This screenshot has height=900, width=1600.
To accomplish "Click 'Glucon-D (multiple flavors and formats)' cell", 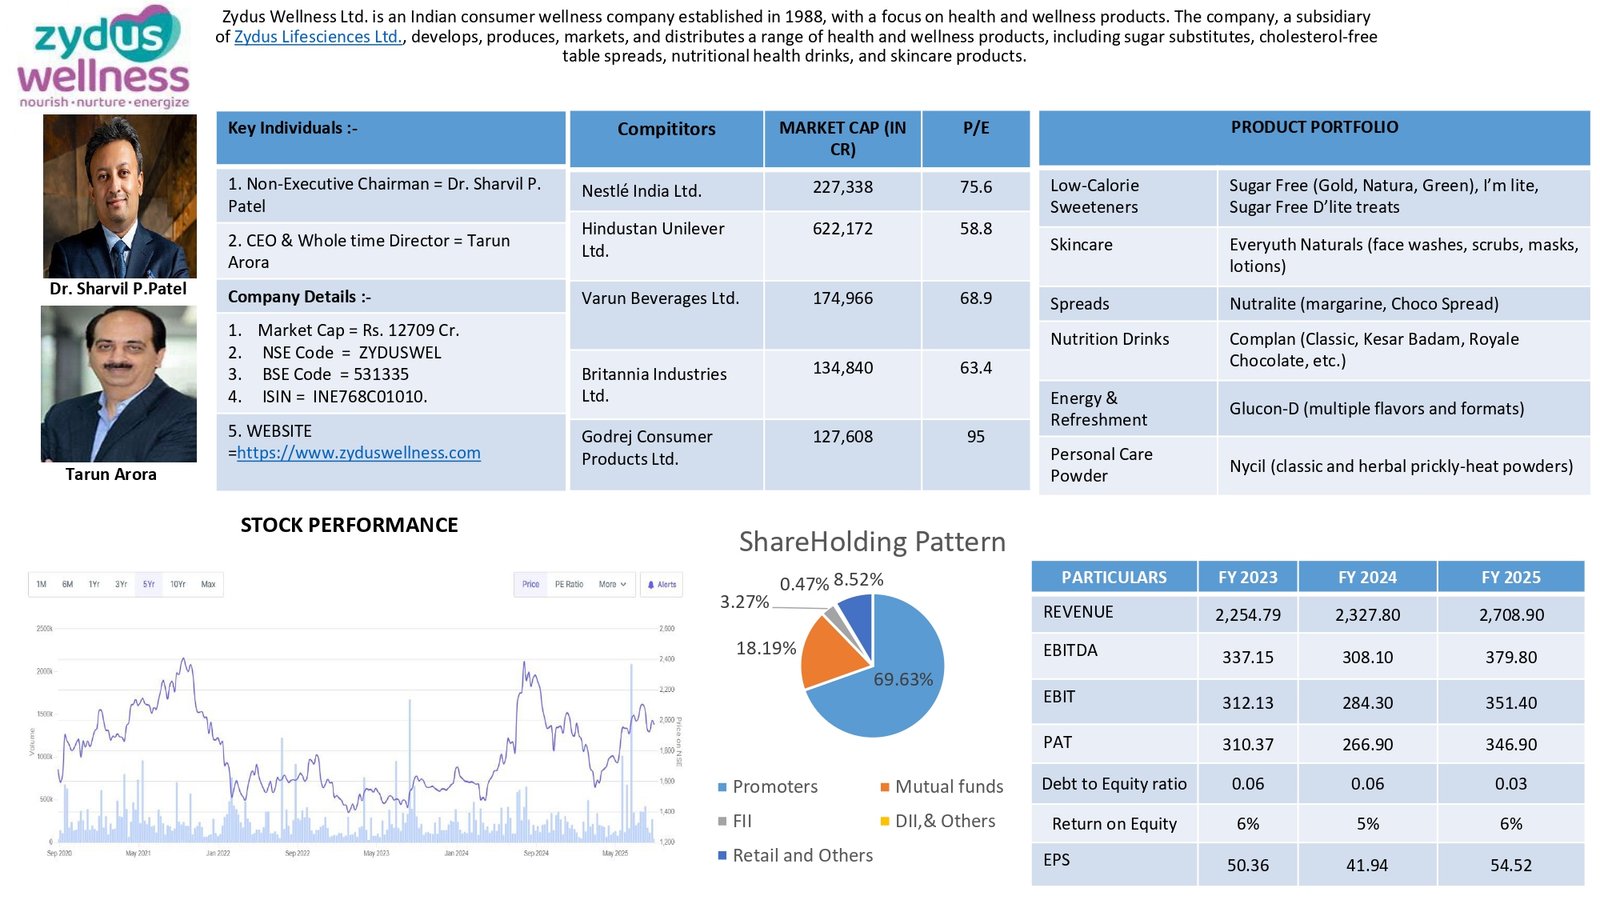I will pos(1403,408).
